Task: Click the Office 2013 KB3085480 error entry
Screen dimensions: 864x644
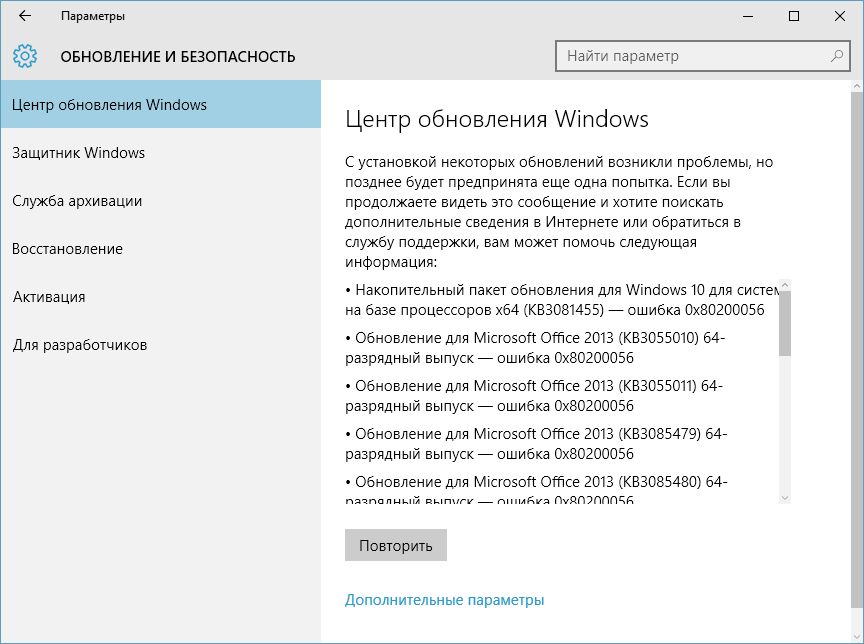Action: pos(536,489)
